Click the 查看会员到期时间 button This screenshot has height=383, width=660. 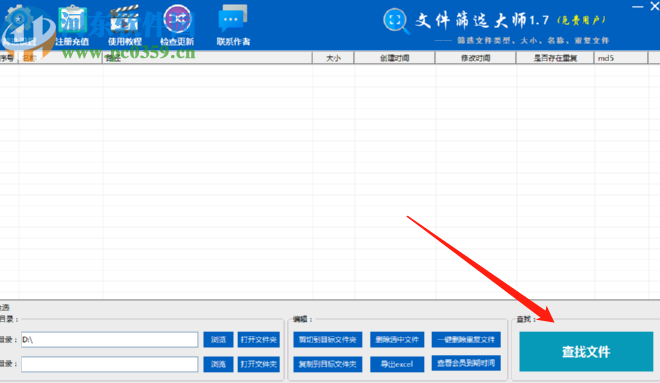tap(466, 363)
